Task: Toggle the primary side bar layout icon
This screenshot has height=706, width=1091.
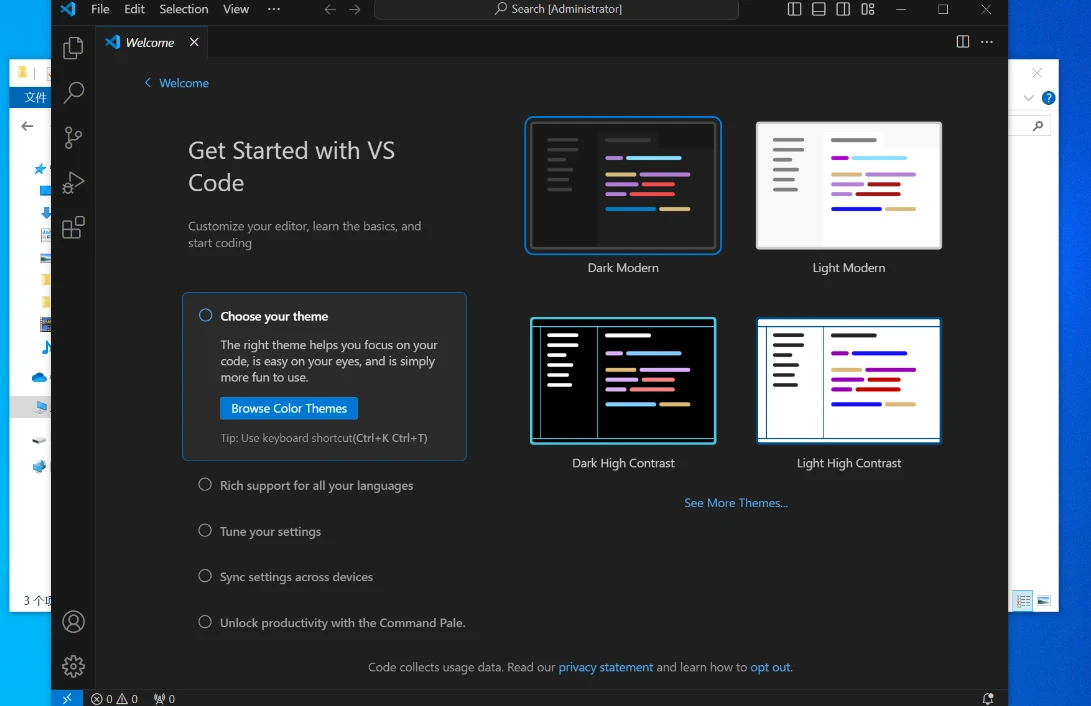Action: coord(794,9)
